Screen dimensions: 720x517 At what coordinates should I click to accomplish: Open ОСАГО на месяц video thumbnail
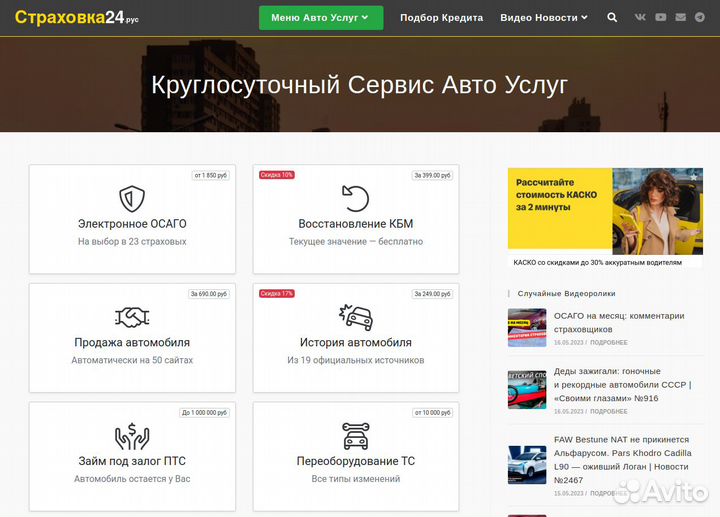(527, 327)
